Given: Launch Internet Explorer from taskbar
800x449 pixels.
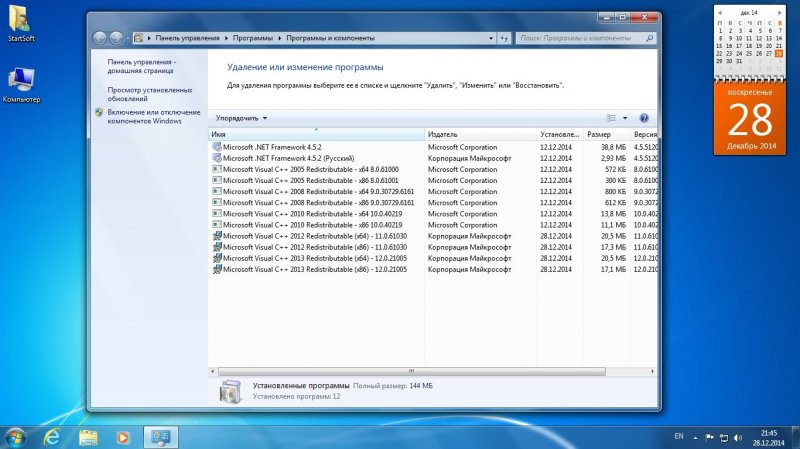Looking at the screenshot, I should (52, 437).
